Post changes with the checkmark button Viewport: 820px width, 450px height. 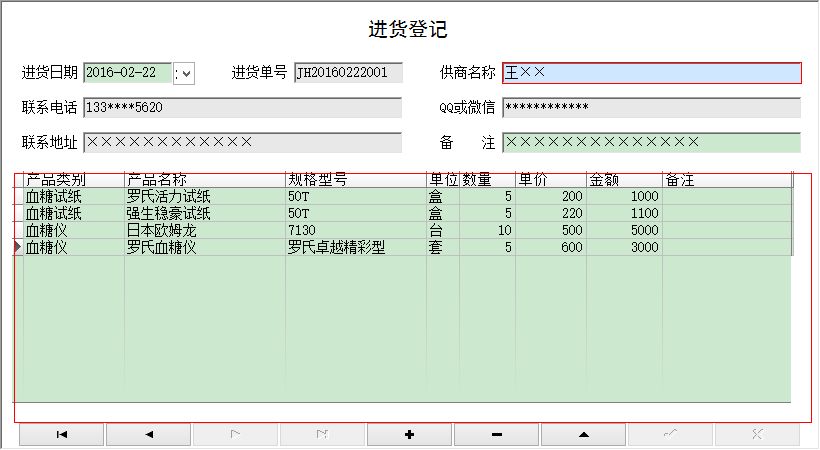(x=670, y=434)
